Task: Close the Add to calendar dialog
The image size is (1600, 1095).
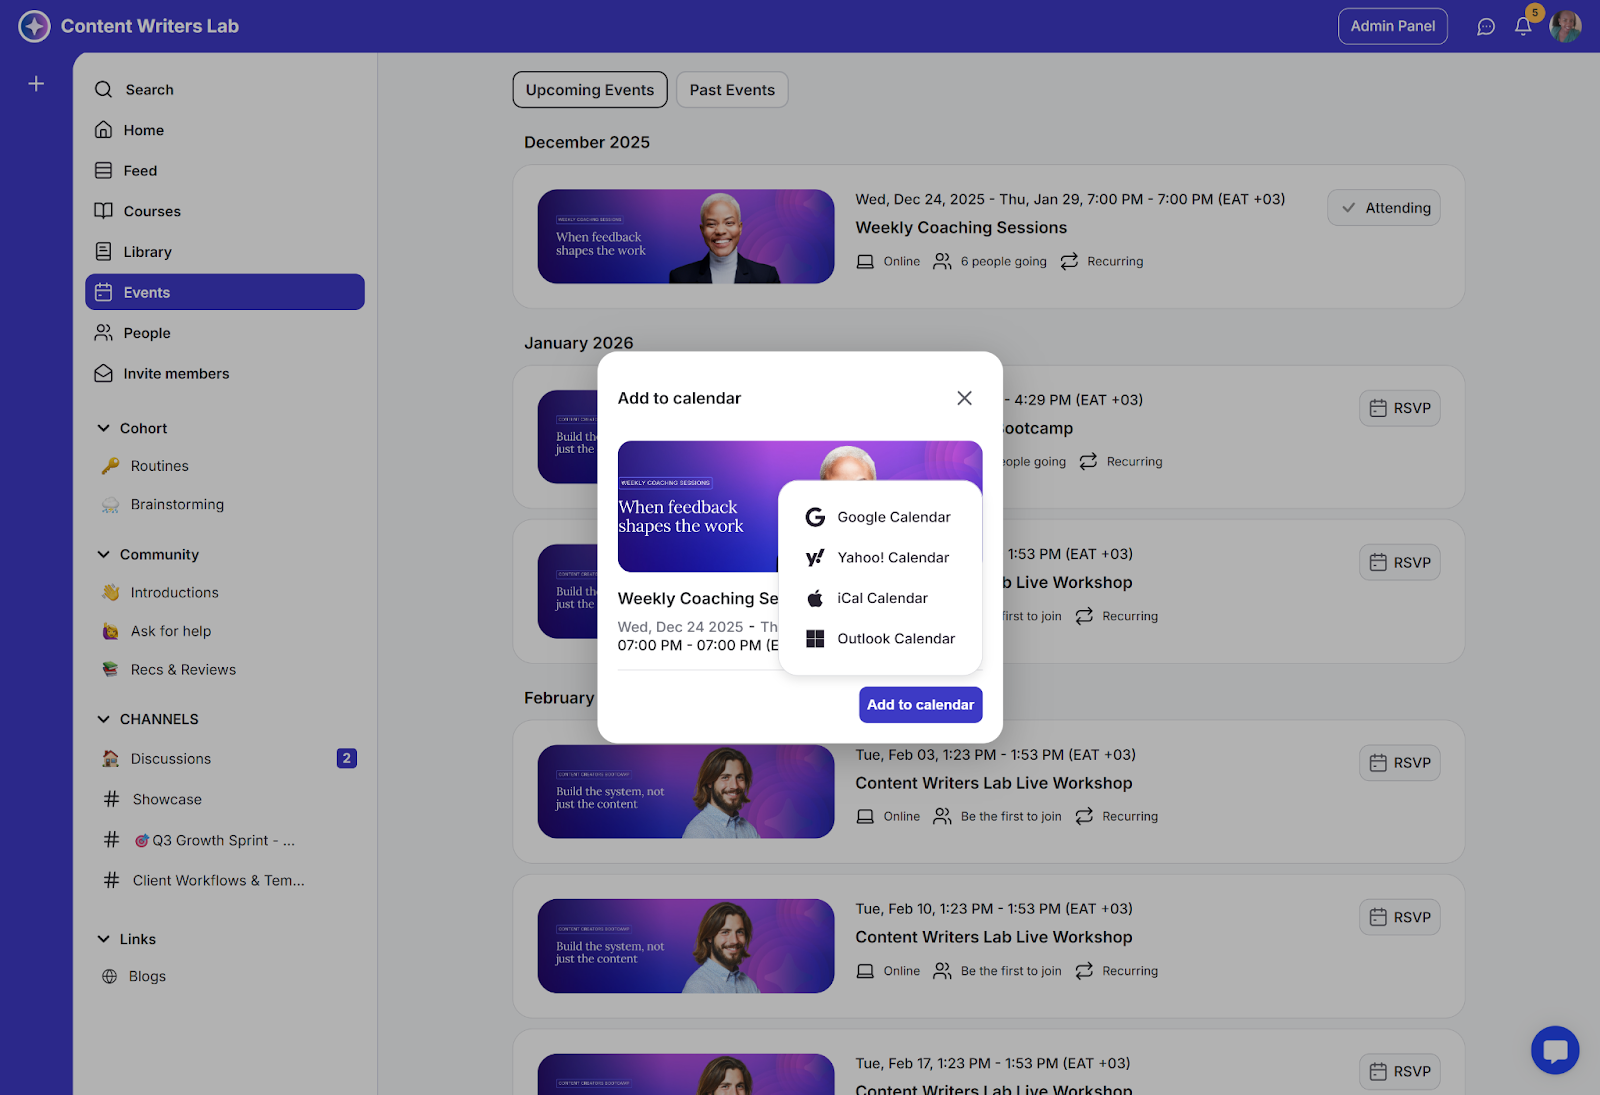Action: point(964,398)
